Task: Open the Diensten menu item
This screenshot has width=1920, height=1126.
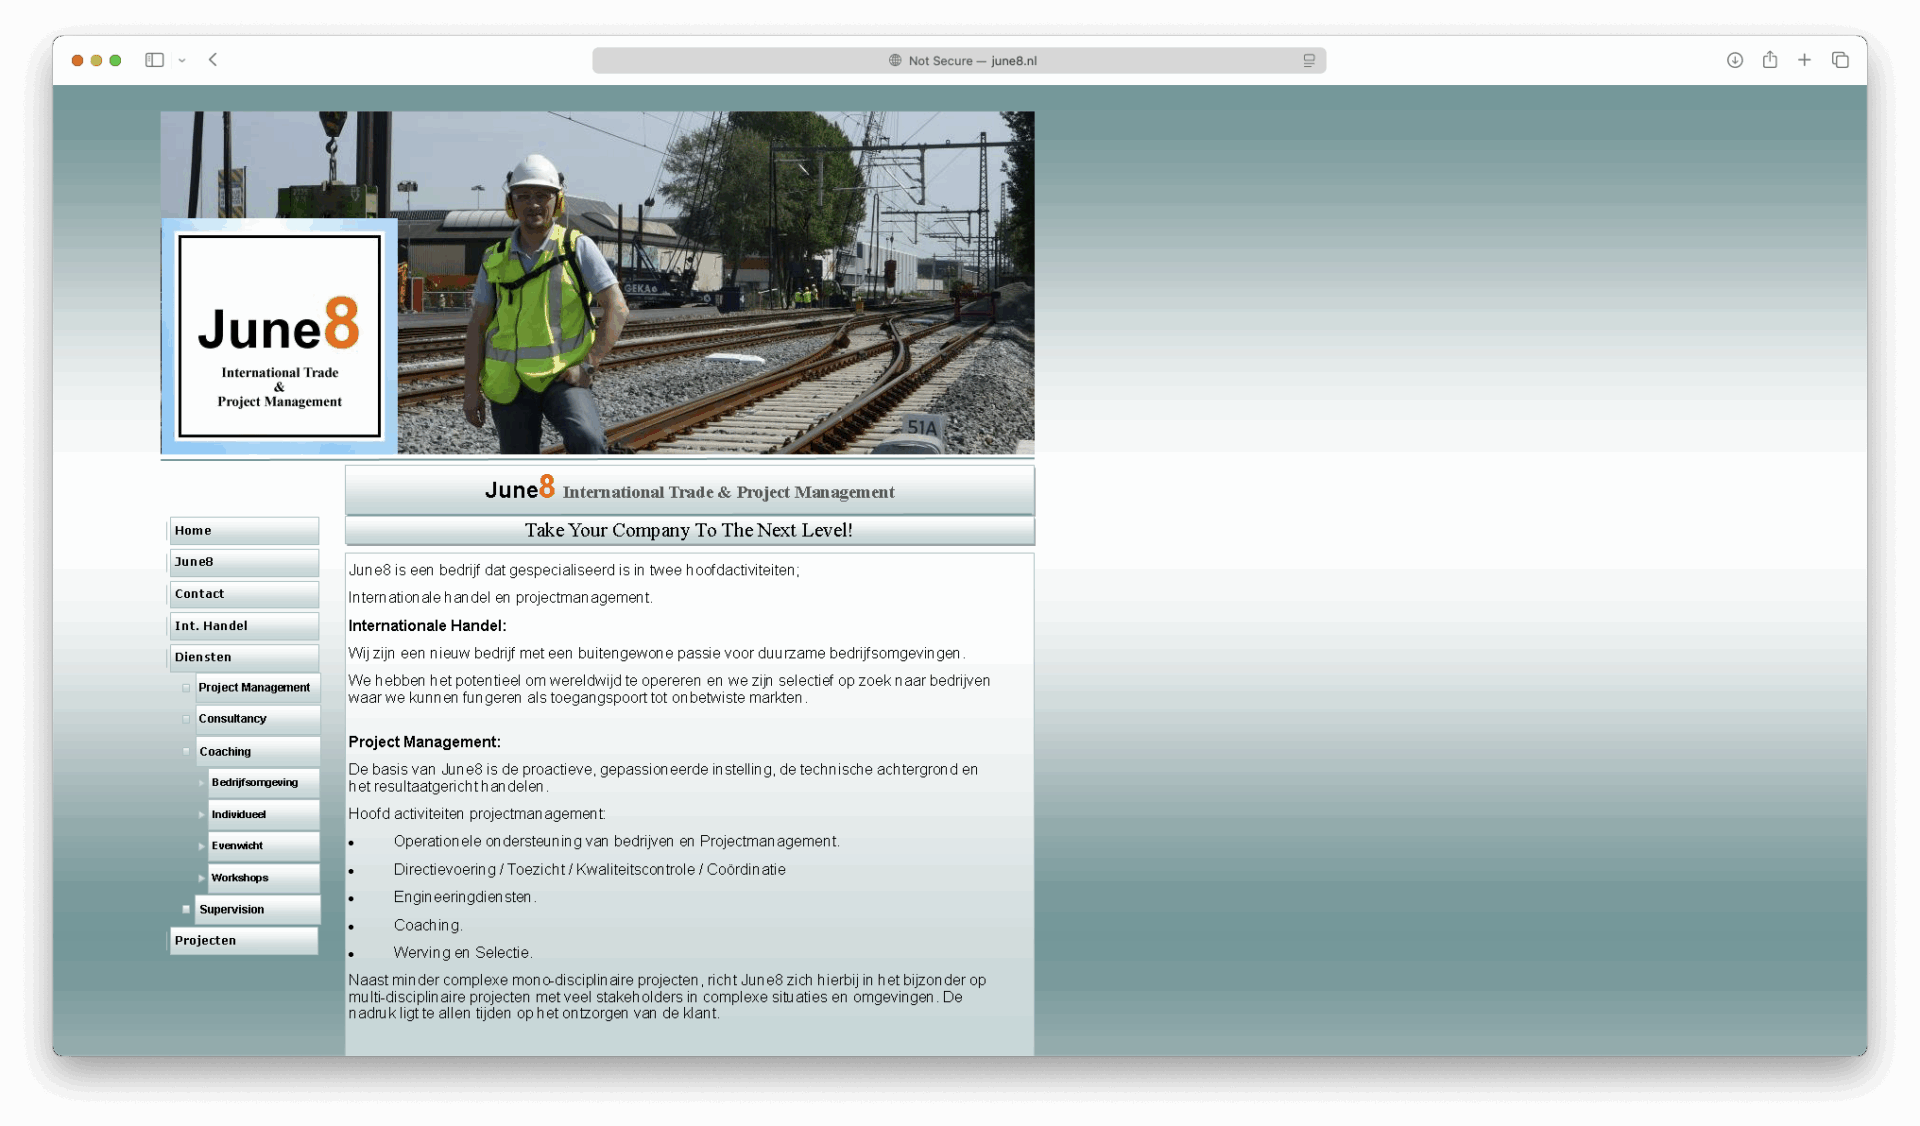Action: click(244, 657)
